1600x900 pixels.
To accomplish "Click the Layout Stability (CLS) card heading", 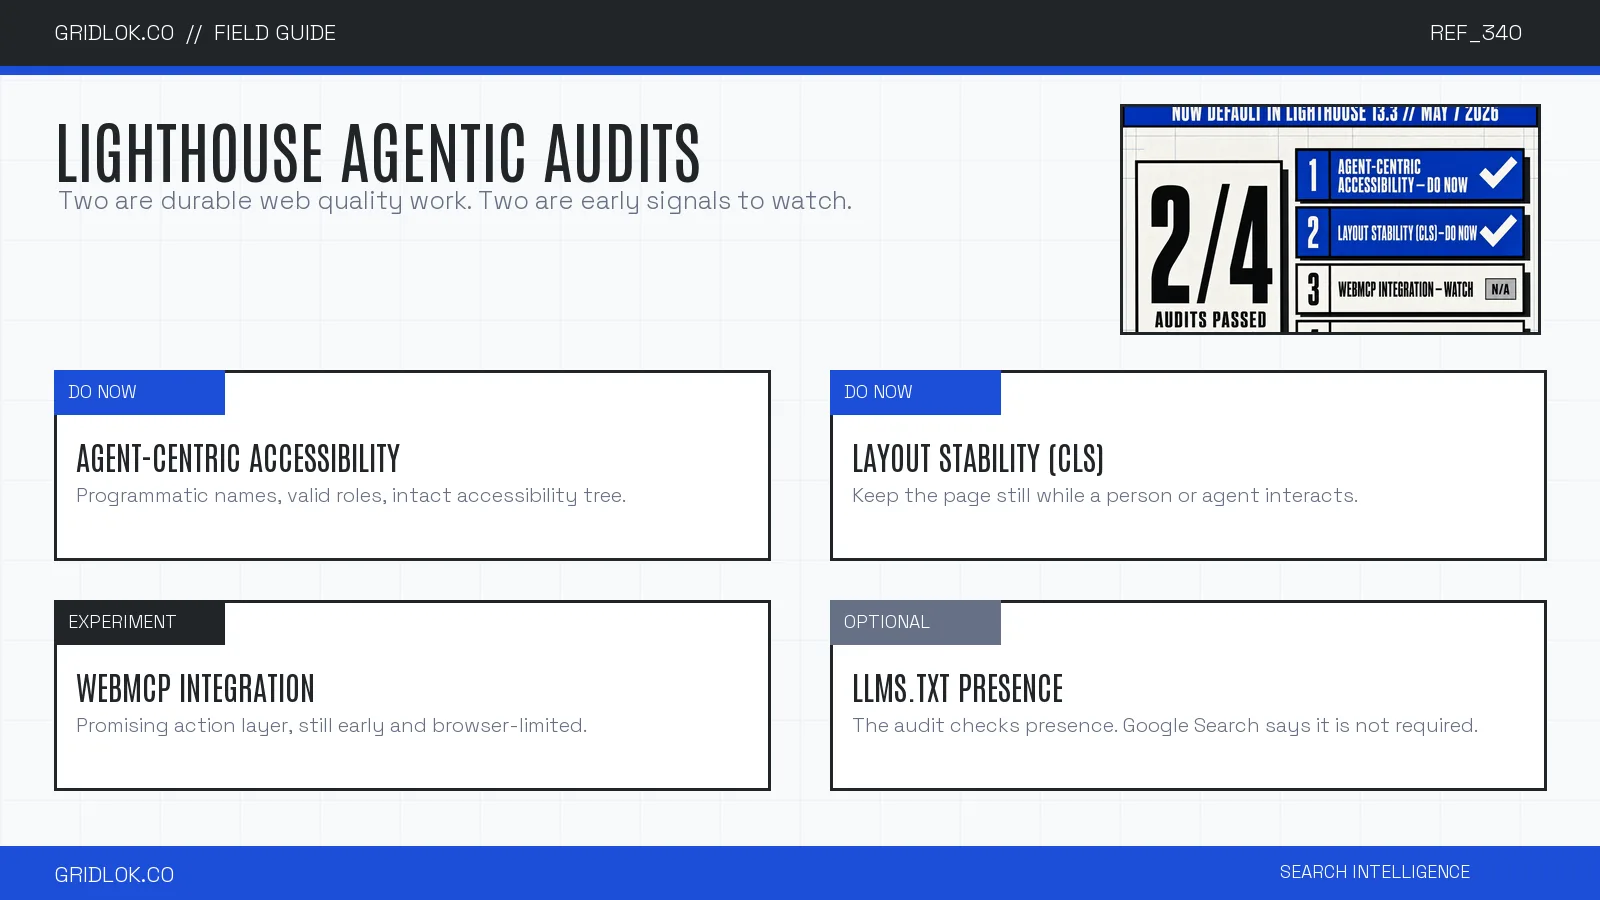I will pyautogui.click(x=978, y=459).
